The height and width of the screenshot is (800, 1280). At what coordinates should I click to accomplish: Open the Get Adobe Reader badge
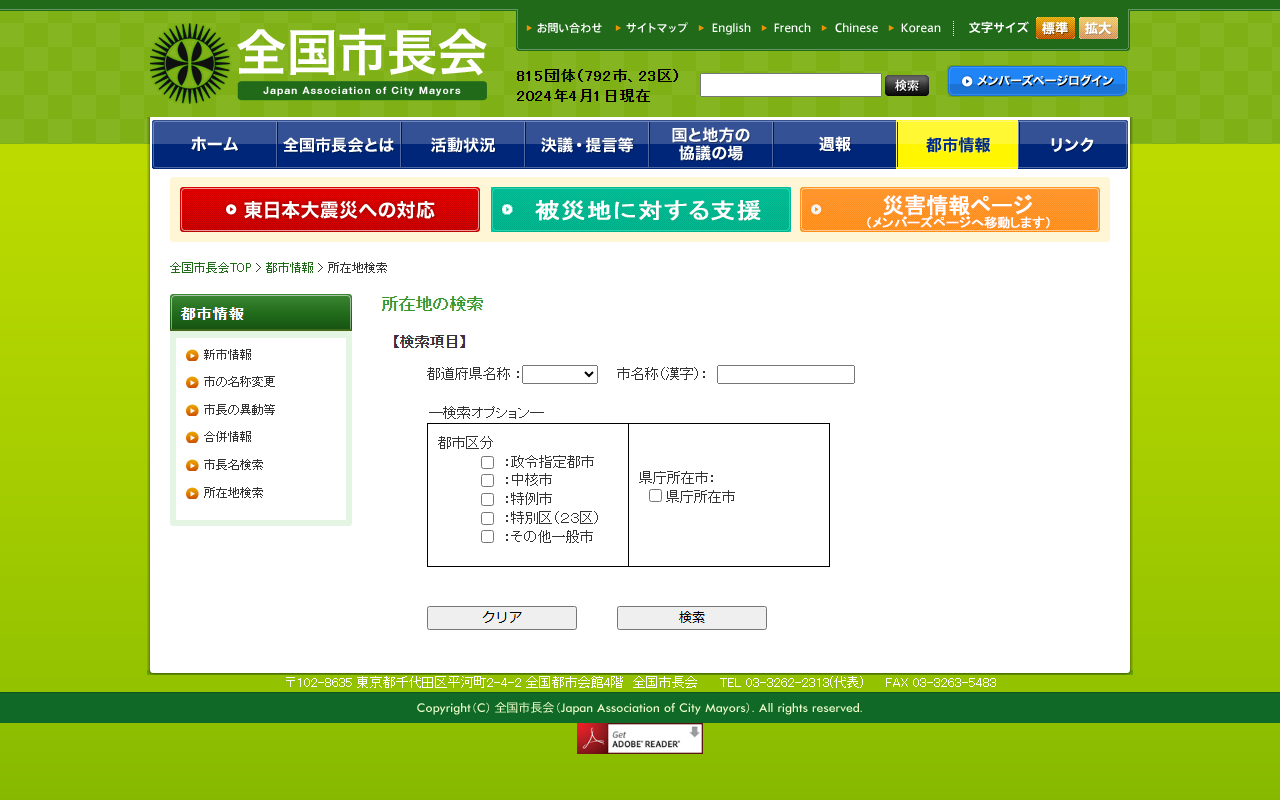(640, 739)
